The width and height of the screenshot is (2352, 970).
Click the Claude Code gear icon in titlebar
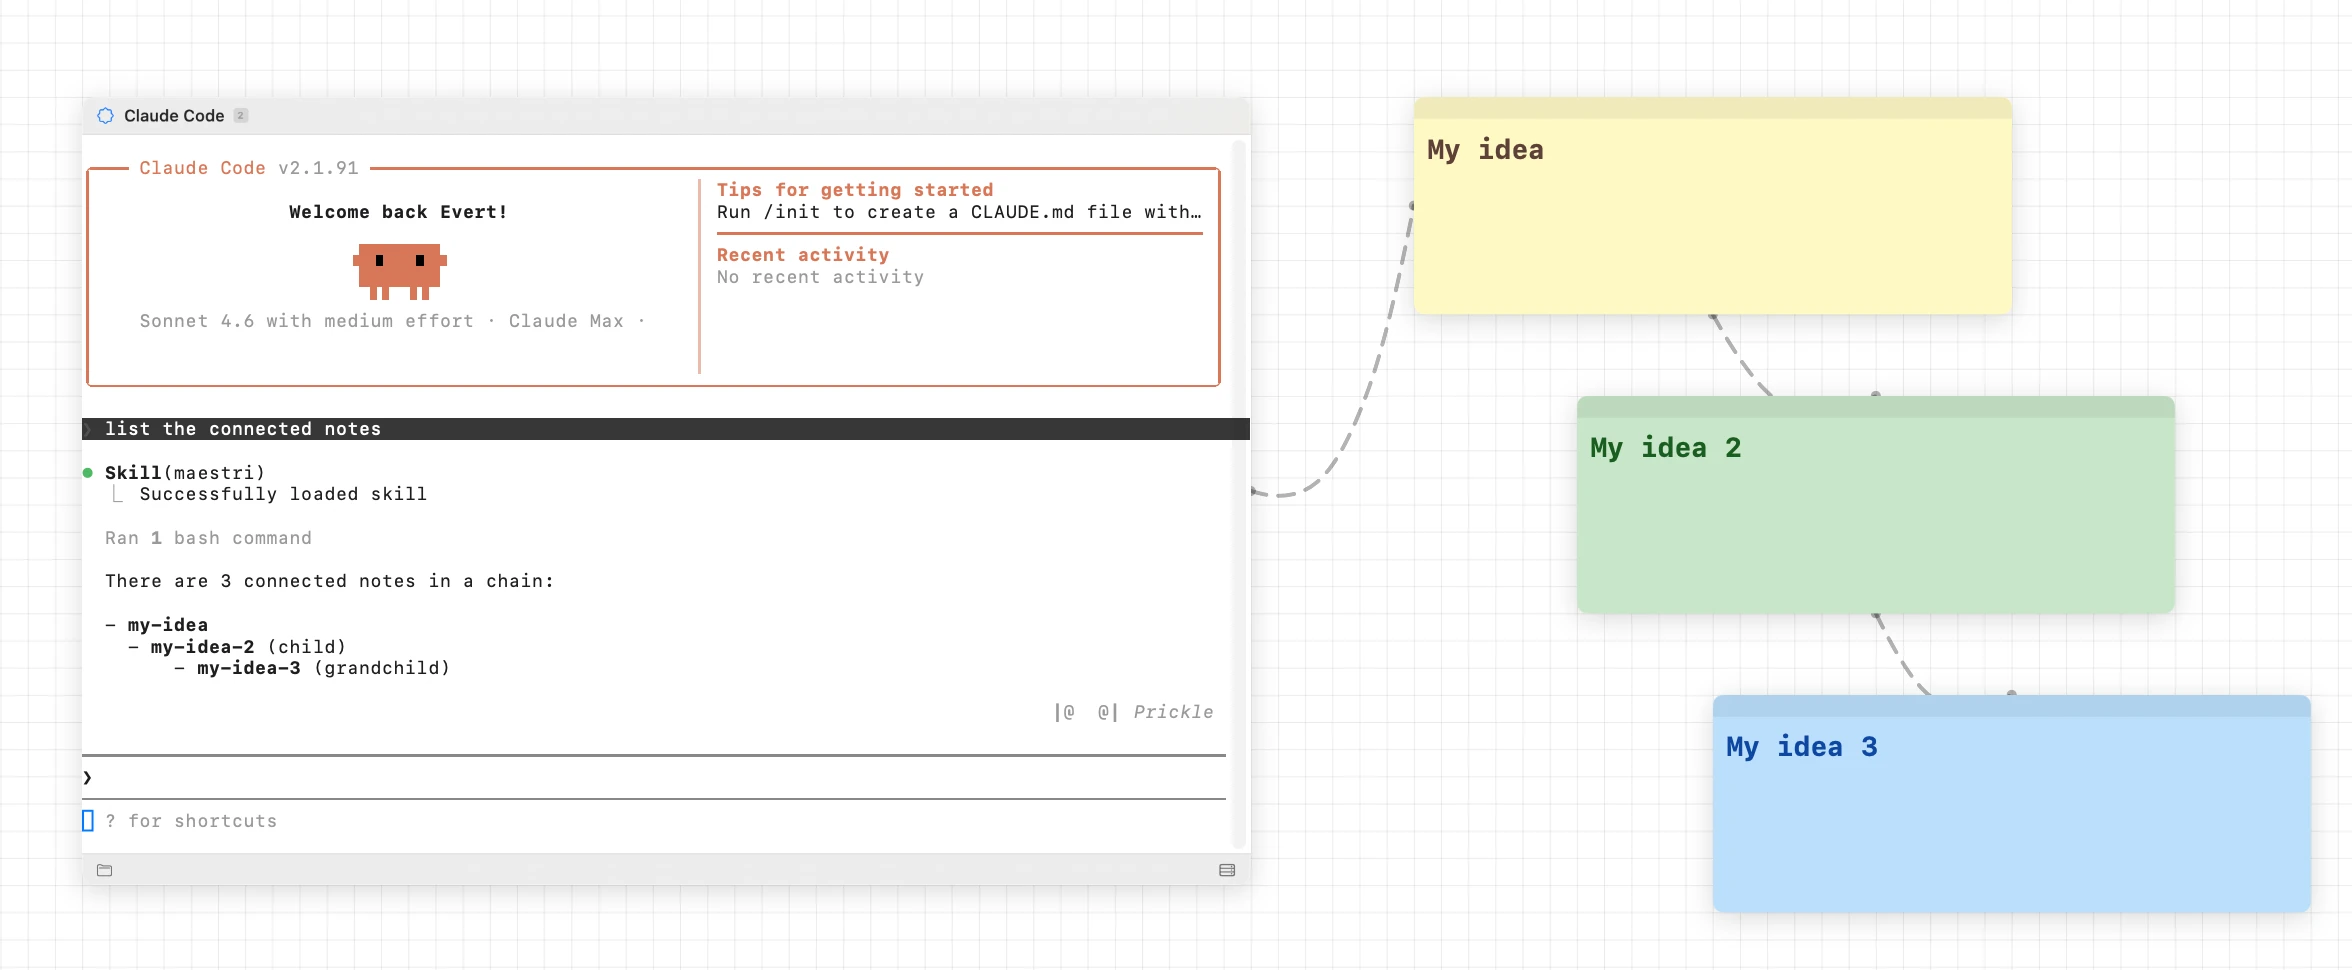pos(104,115)
